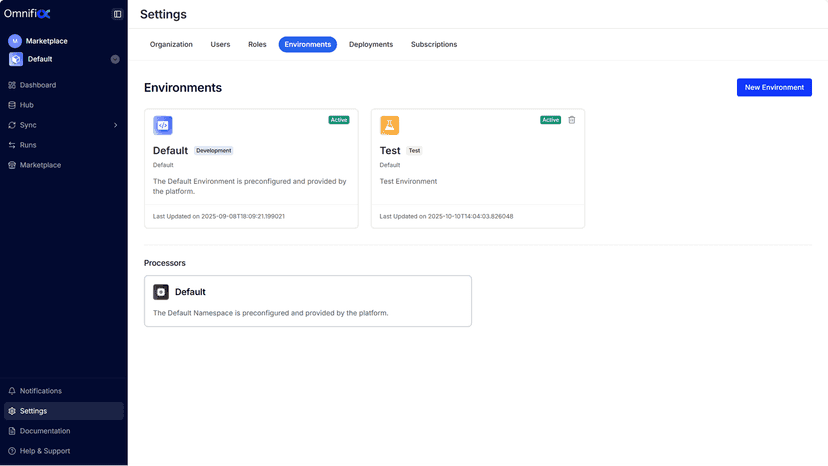Viewport: 828px width, 466px height.
Task: Click the Help & Support question icon
Action: [x=12, y=451]
